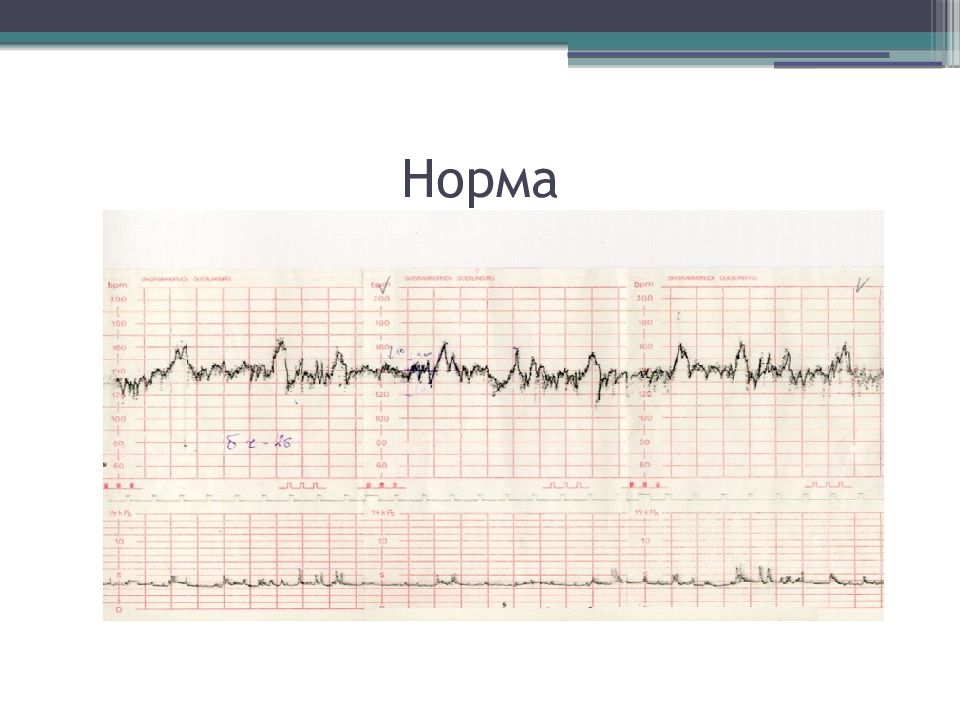Click the printed header text on the left panel
This screenshot has height=720, width=960.
coord(187,281)
